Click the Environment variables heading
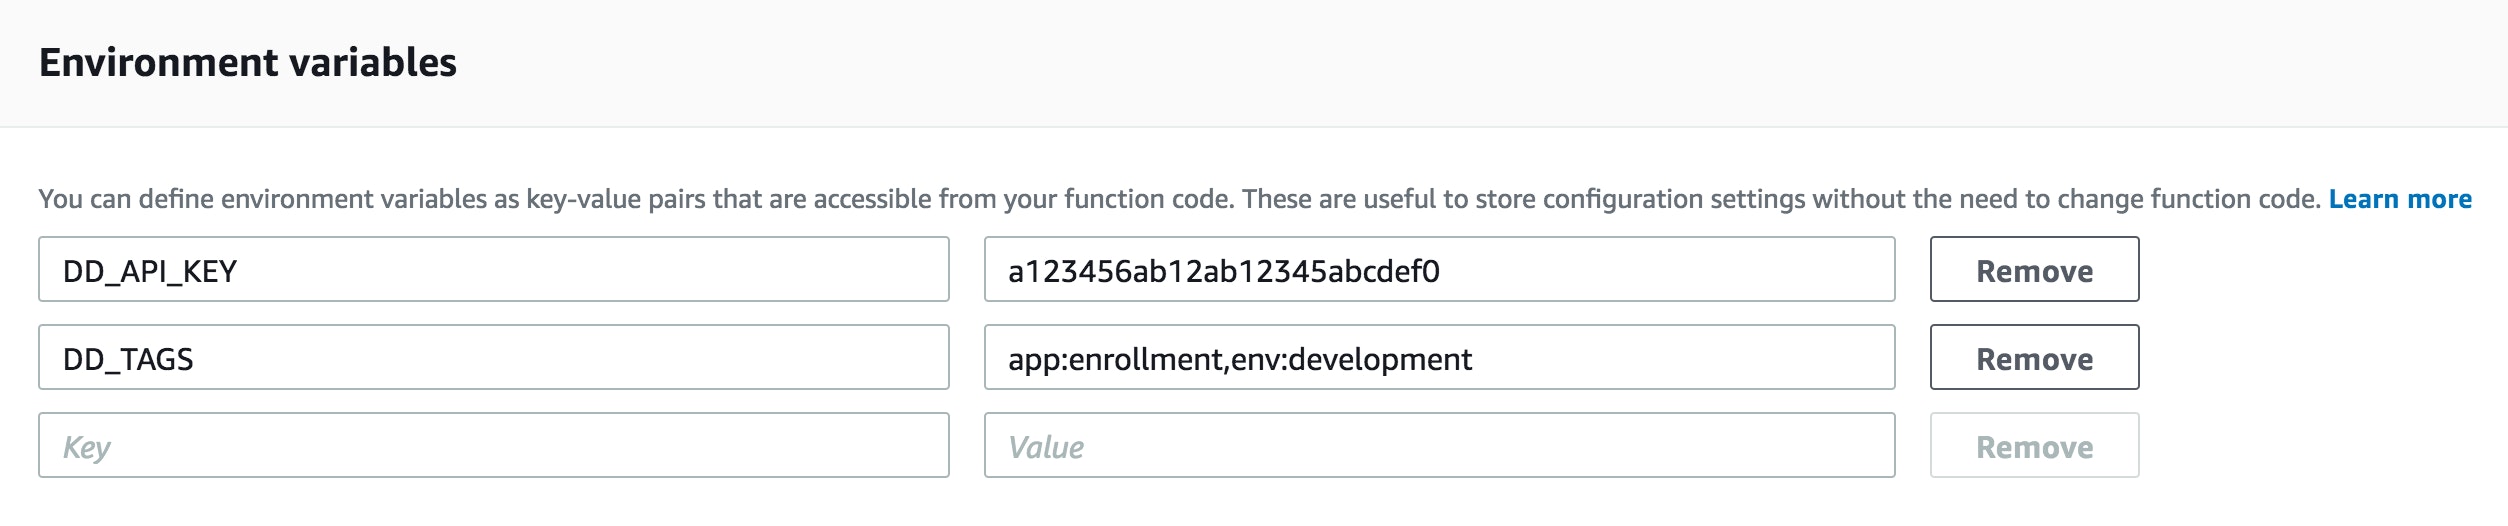Screen dimensions: 2508x526 tap(248, 62)
